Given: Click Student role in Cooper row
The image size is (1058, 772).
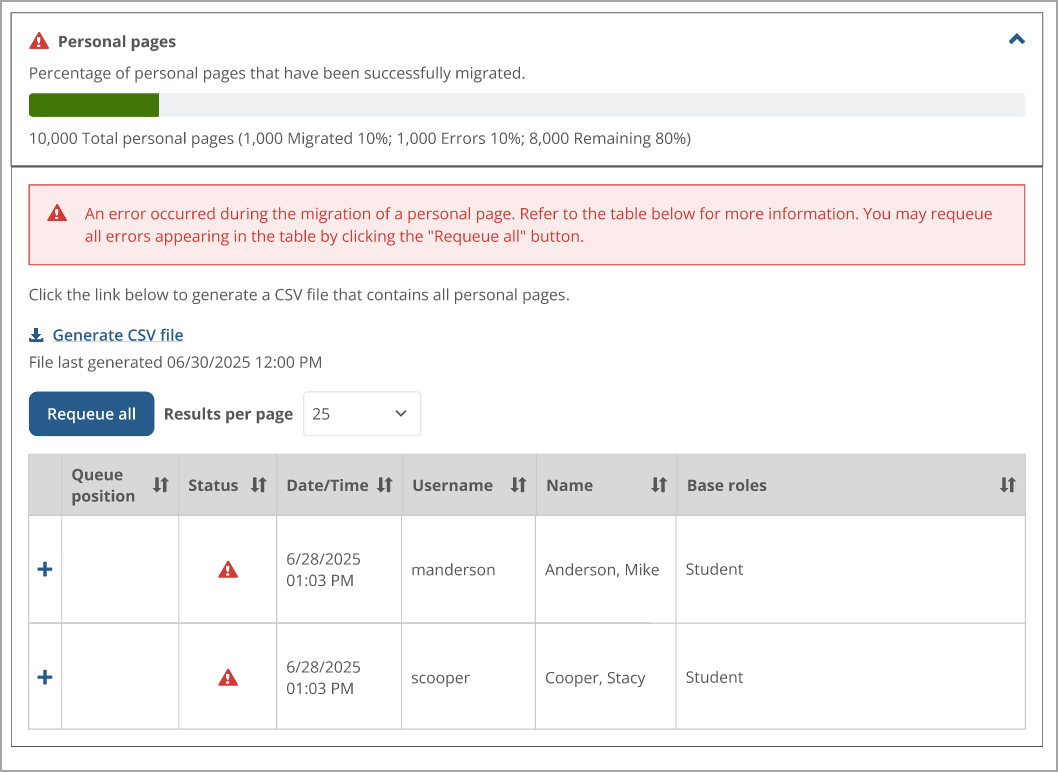Looking at the screenshot, I should pyautogui.click(x=714, y=677).
